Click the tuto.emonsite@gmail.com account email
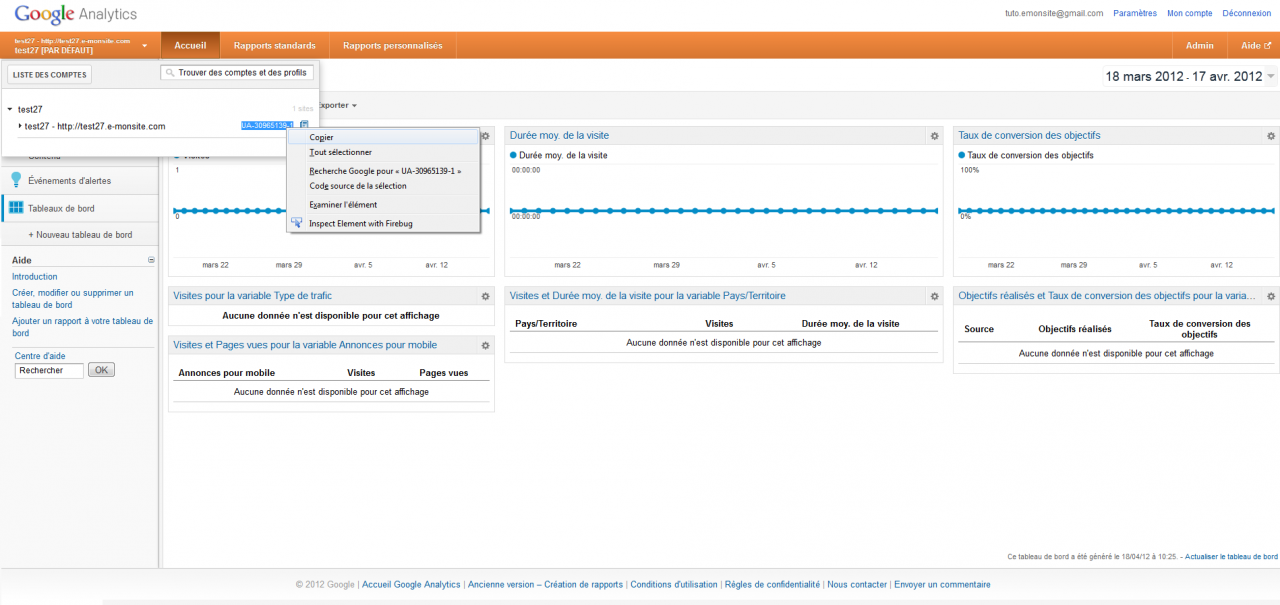Image resolution: width=1280 pixels, height=605 pixels. coord(1054,13)
